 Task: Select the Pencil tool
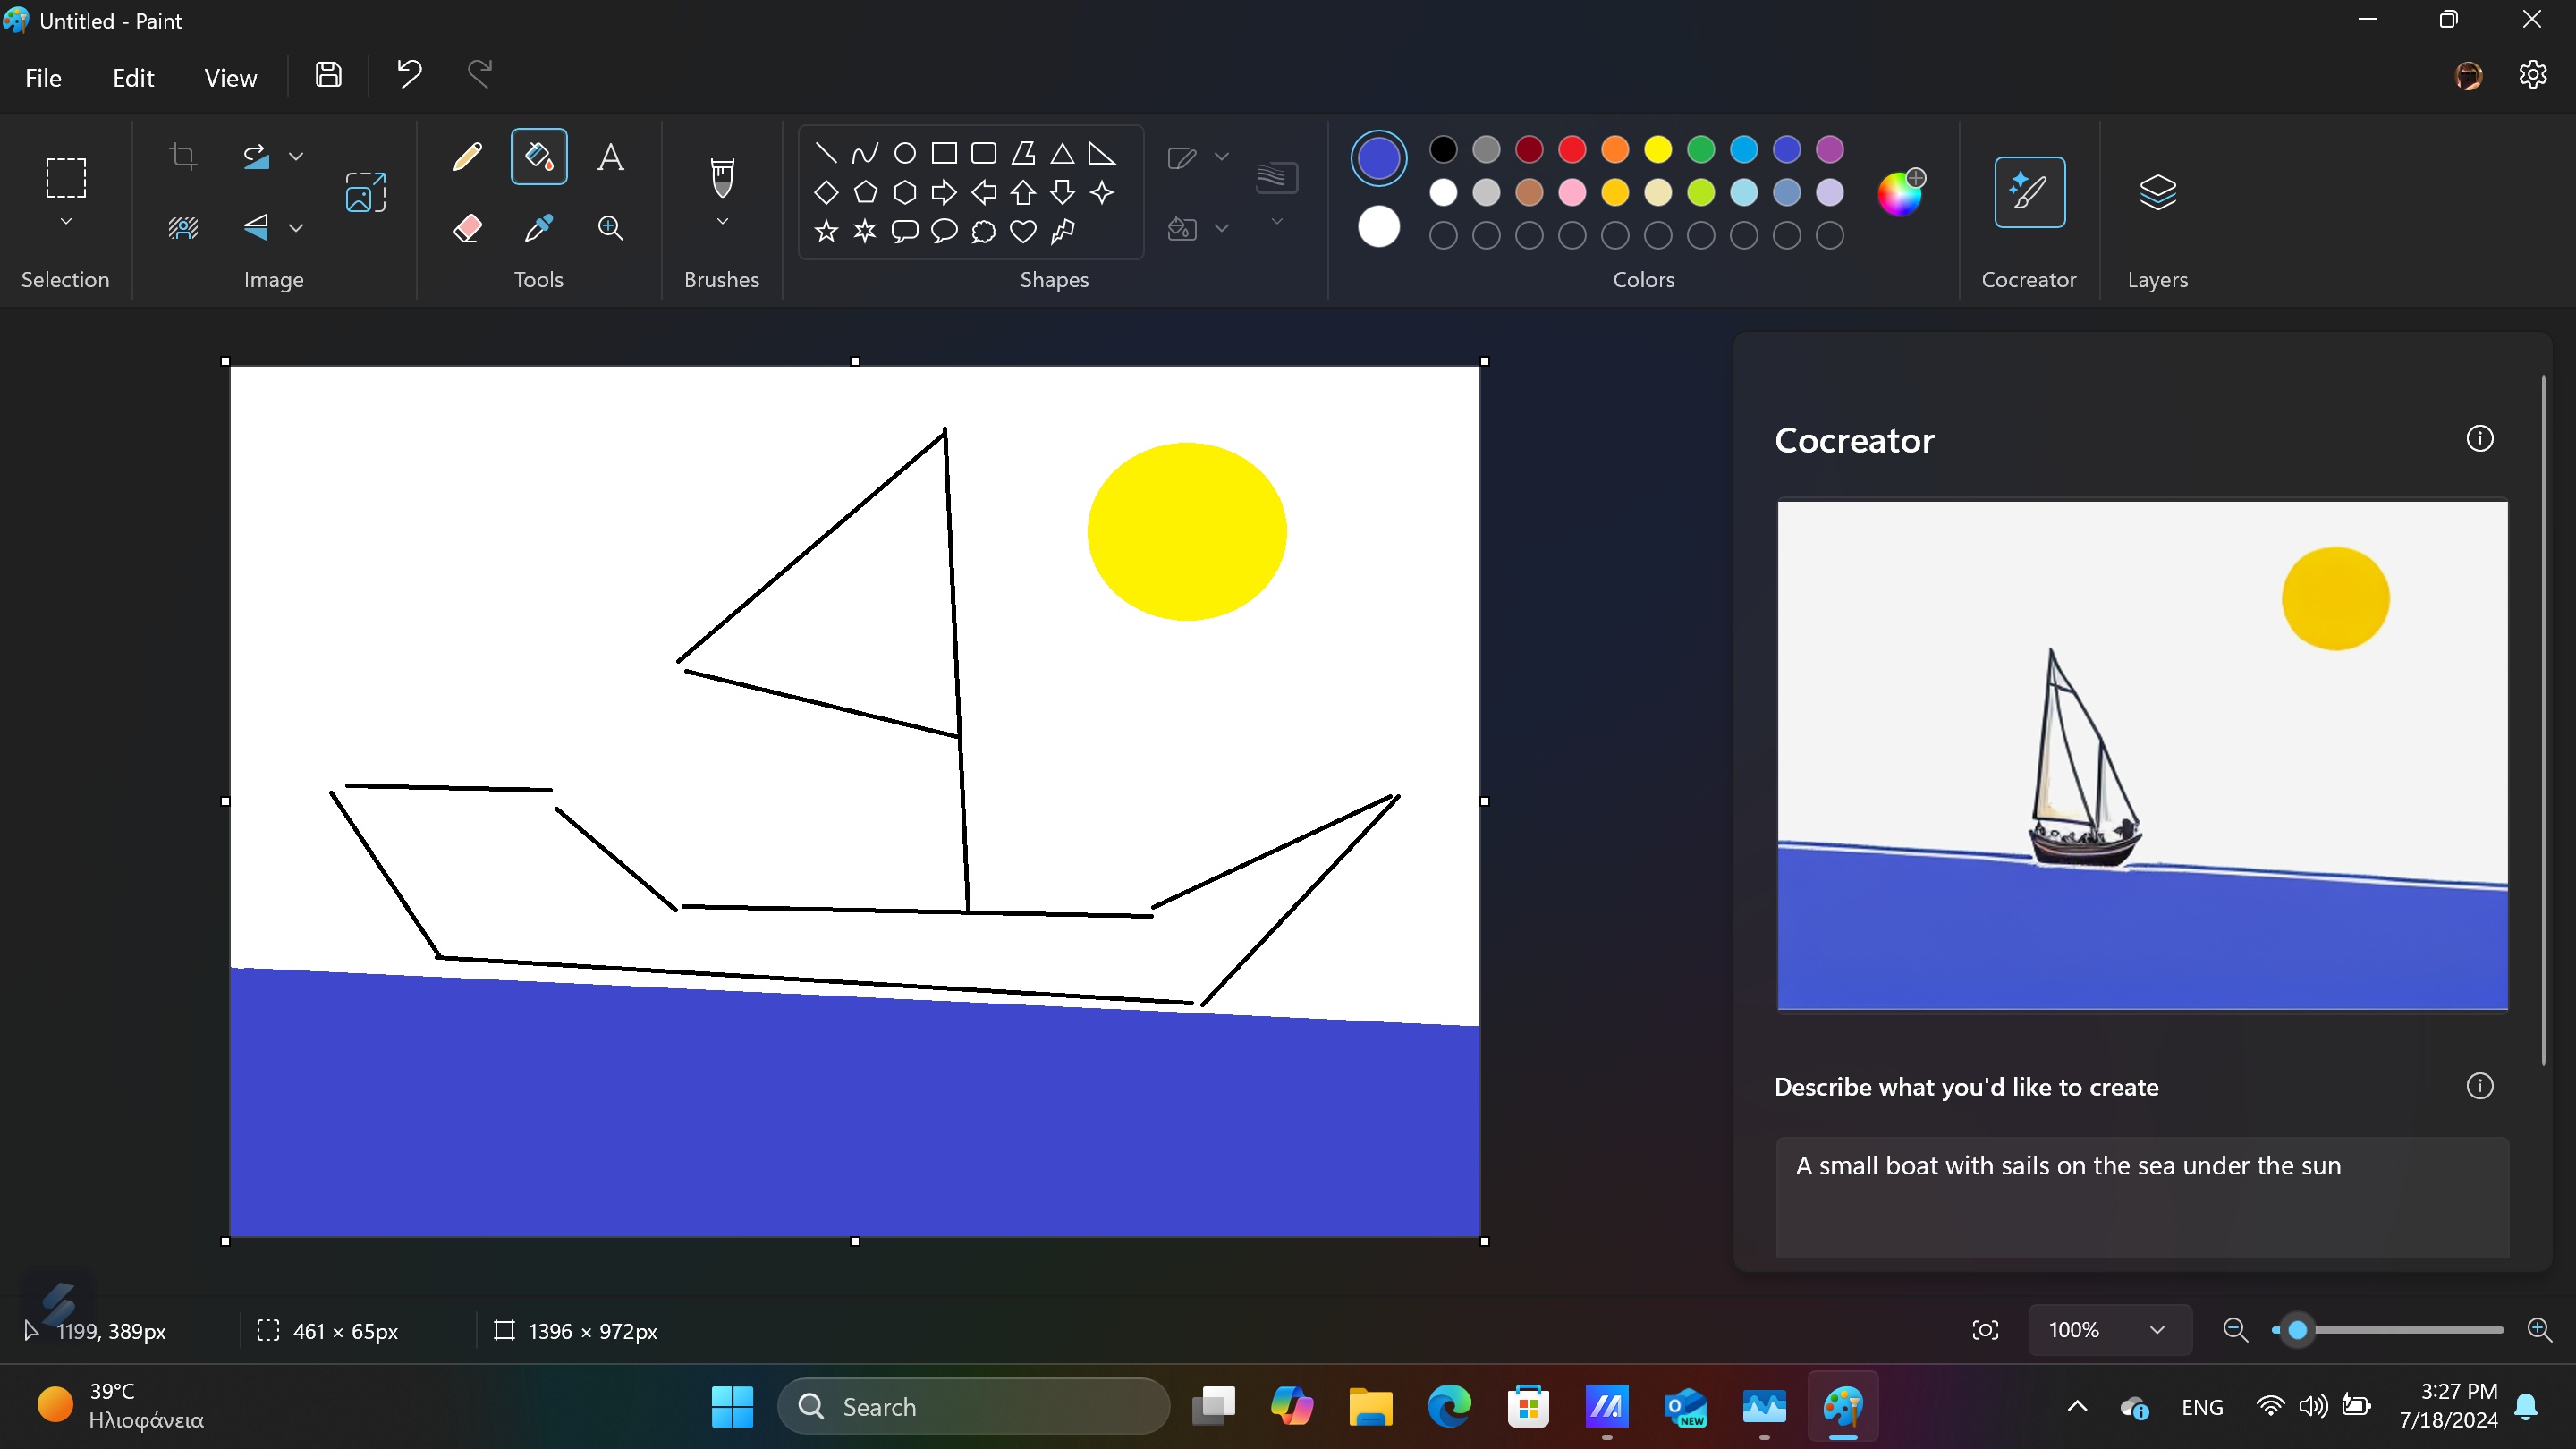467,157
